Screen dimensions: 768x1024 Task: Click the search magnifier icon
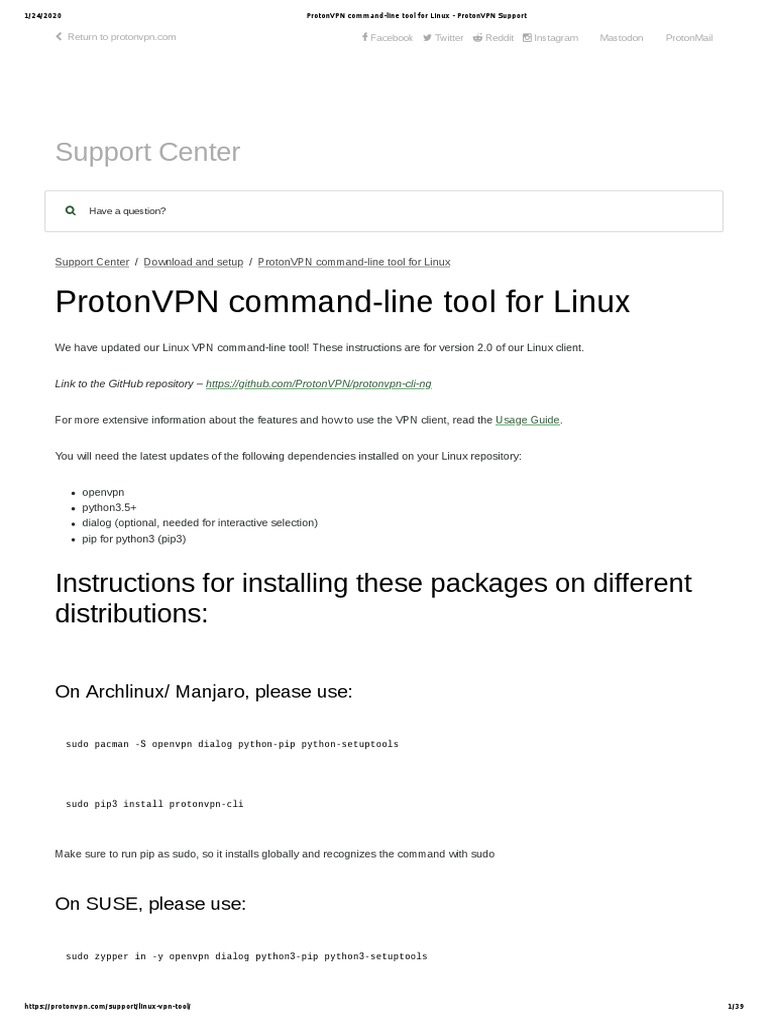pyautogui.click(x=70, y=211)
